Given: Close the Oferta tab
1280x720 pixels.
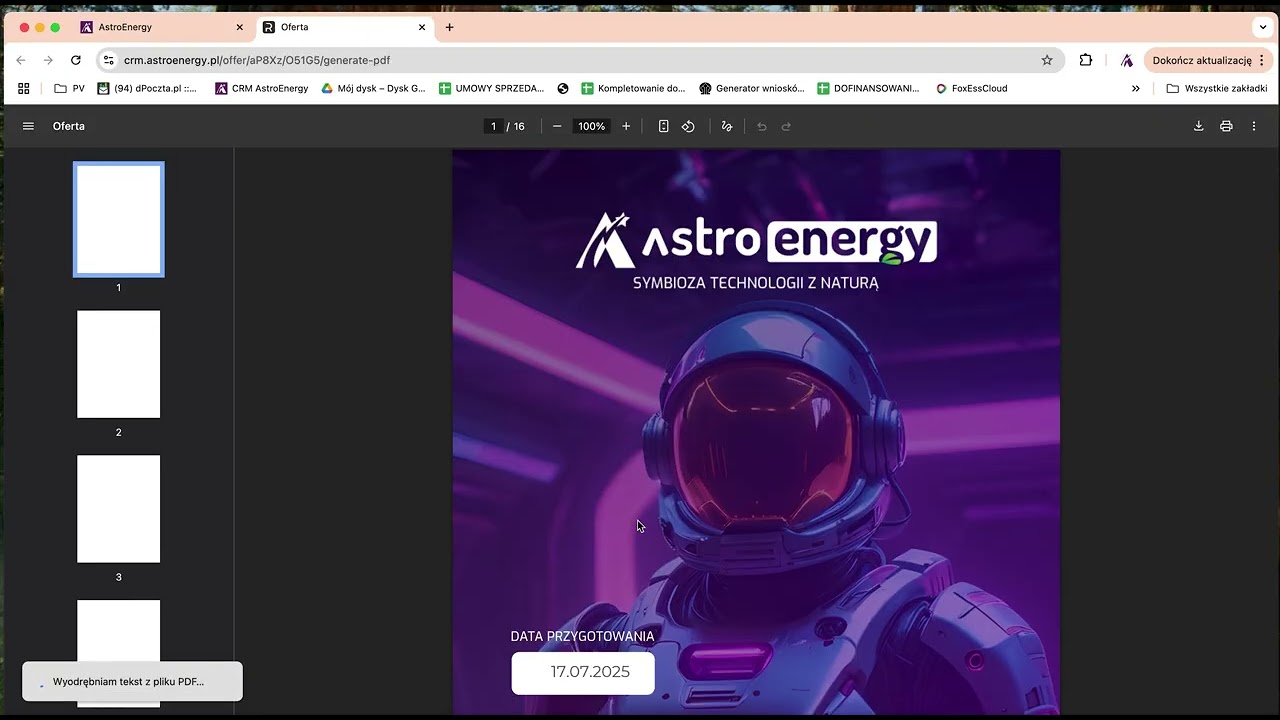Looking at the screenshot, I should (x=422, y=27).
